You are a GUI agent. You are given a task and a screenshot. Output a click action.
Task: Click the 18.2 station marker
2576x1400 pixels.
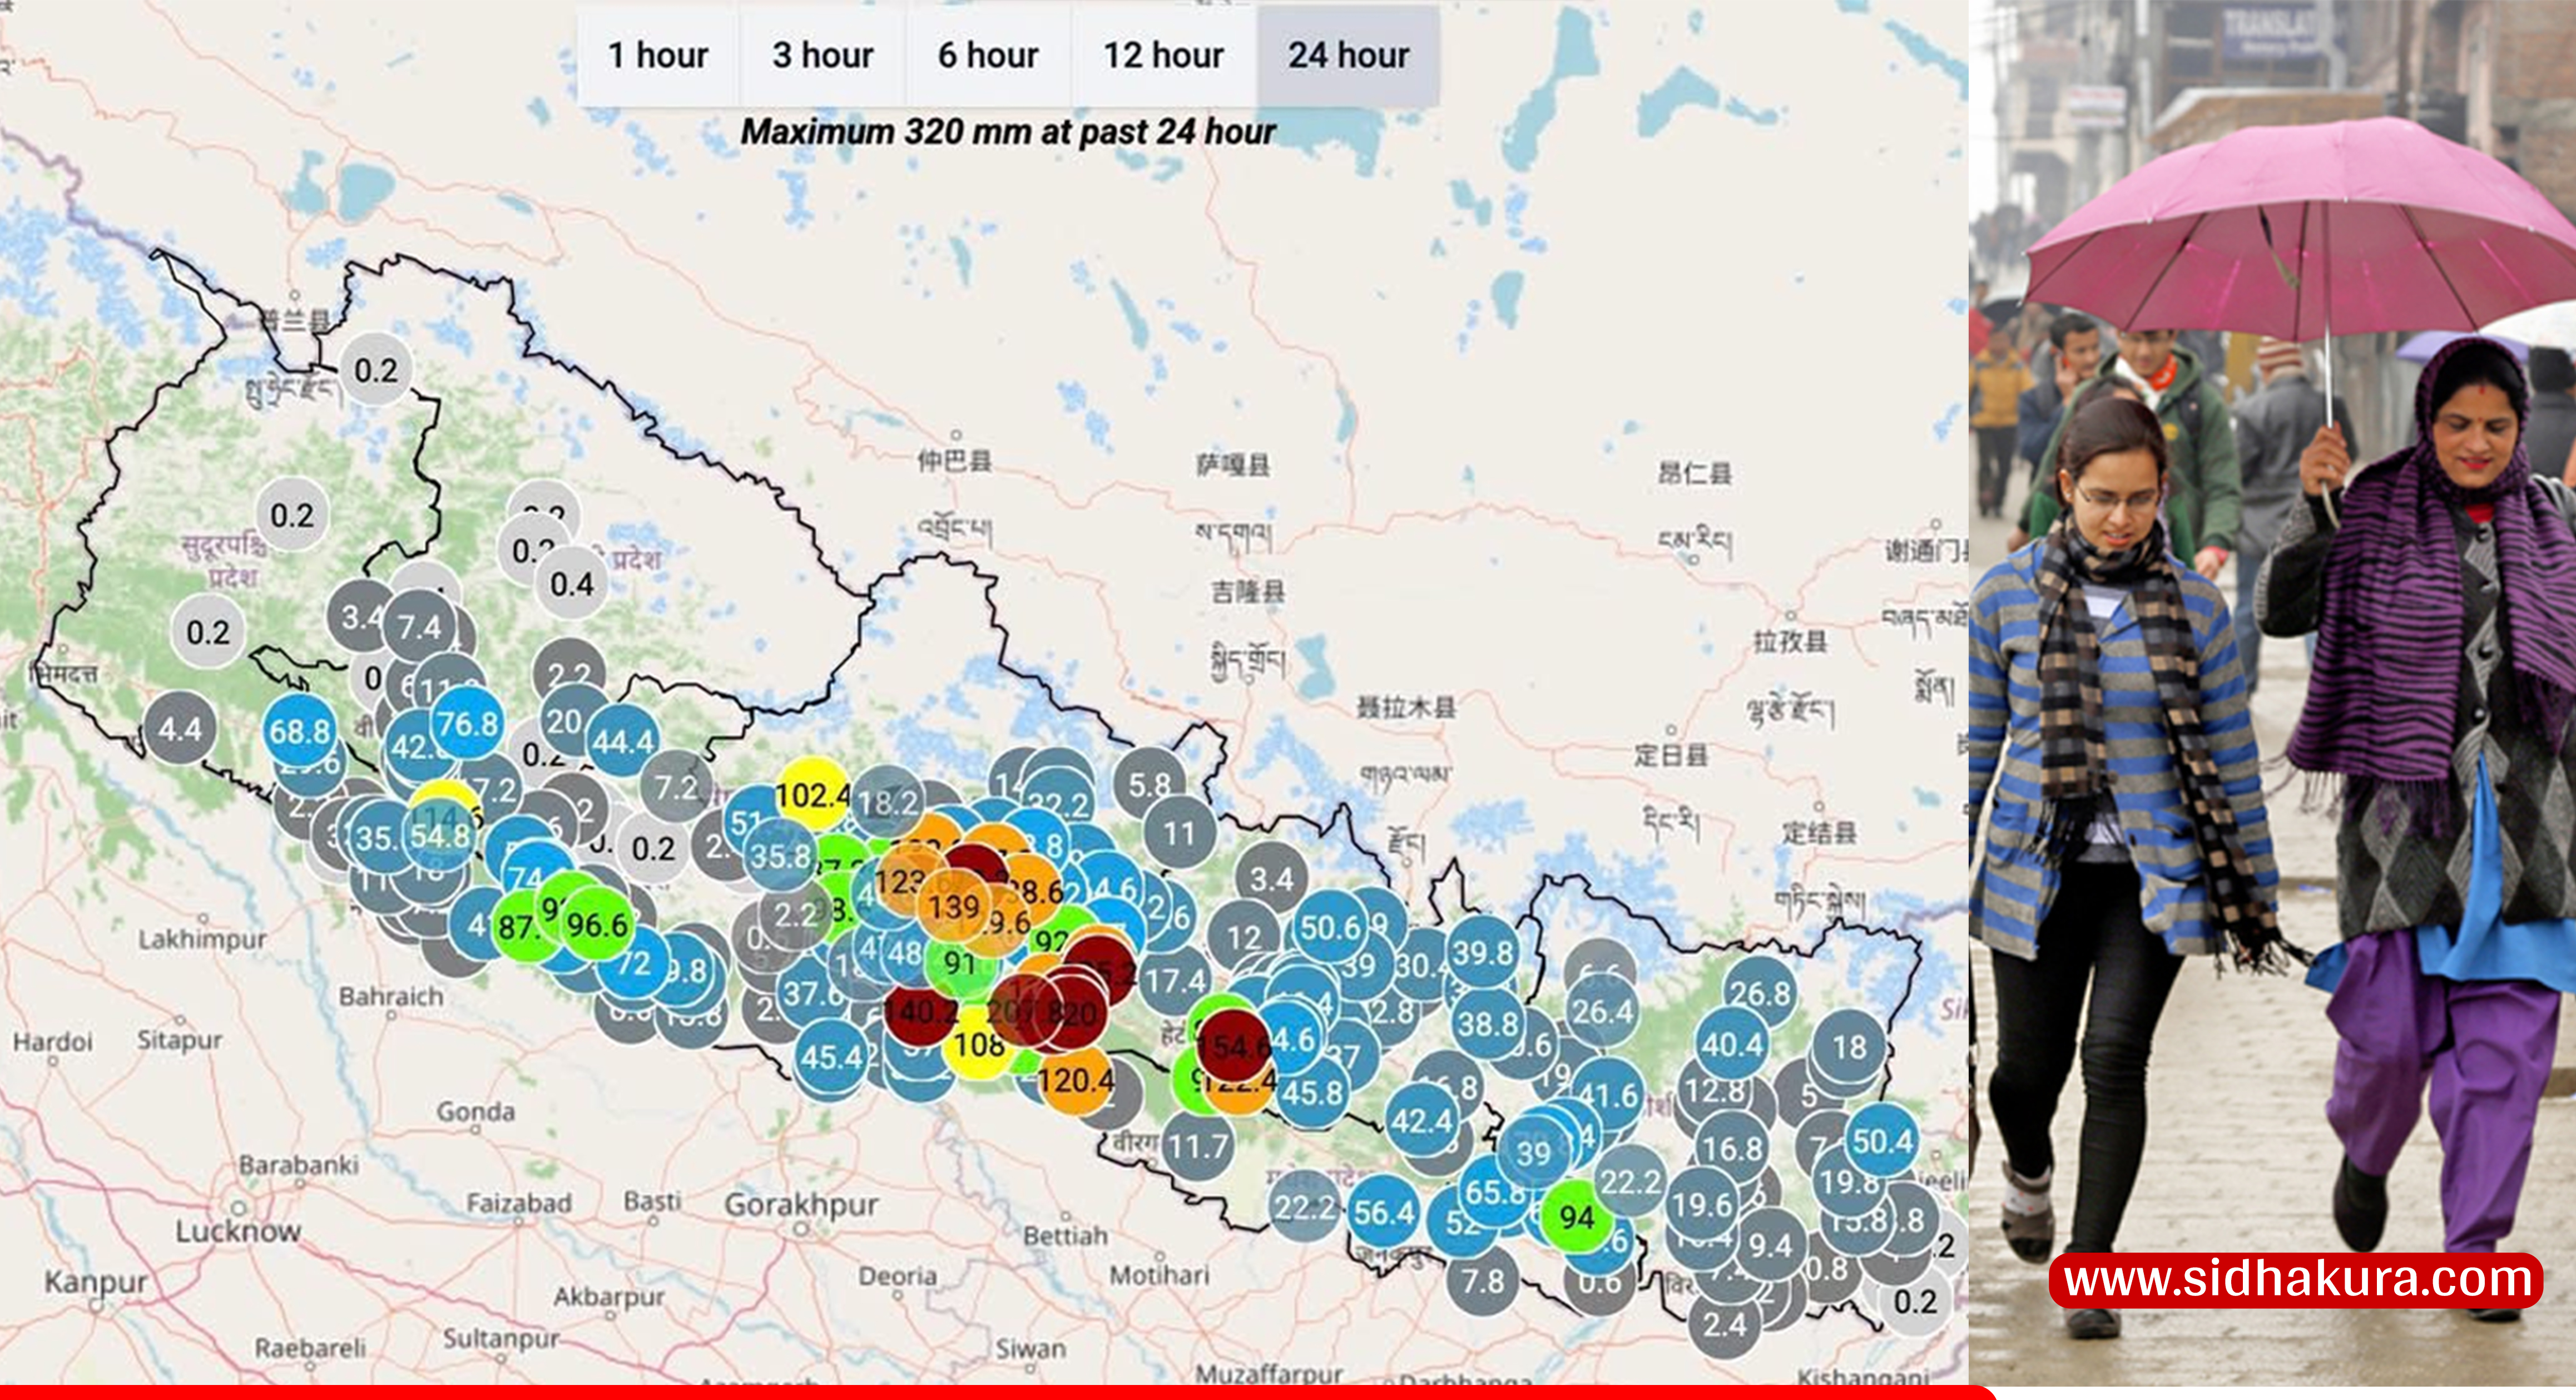point(888,803)
